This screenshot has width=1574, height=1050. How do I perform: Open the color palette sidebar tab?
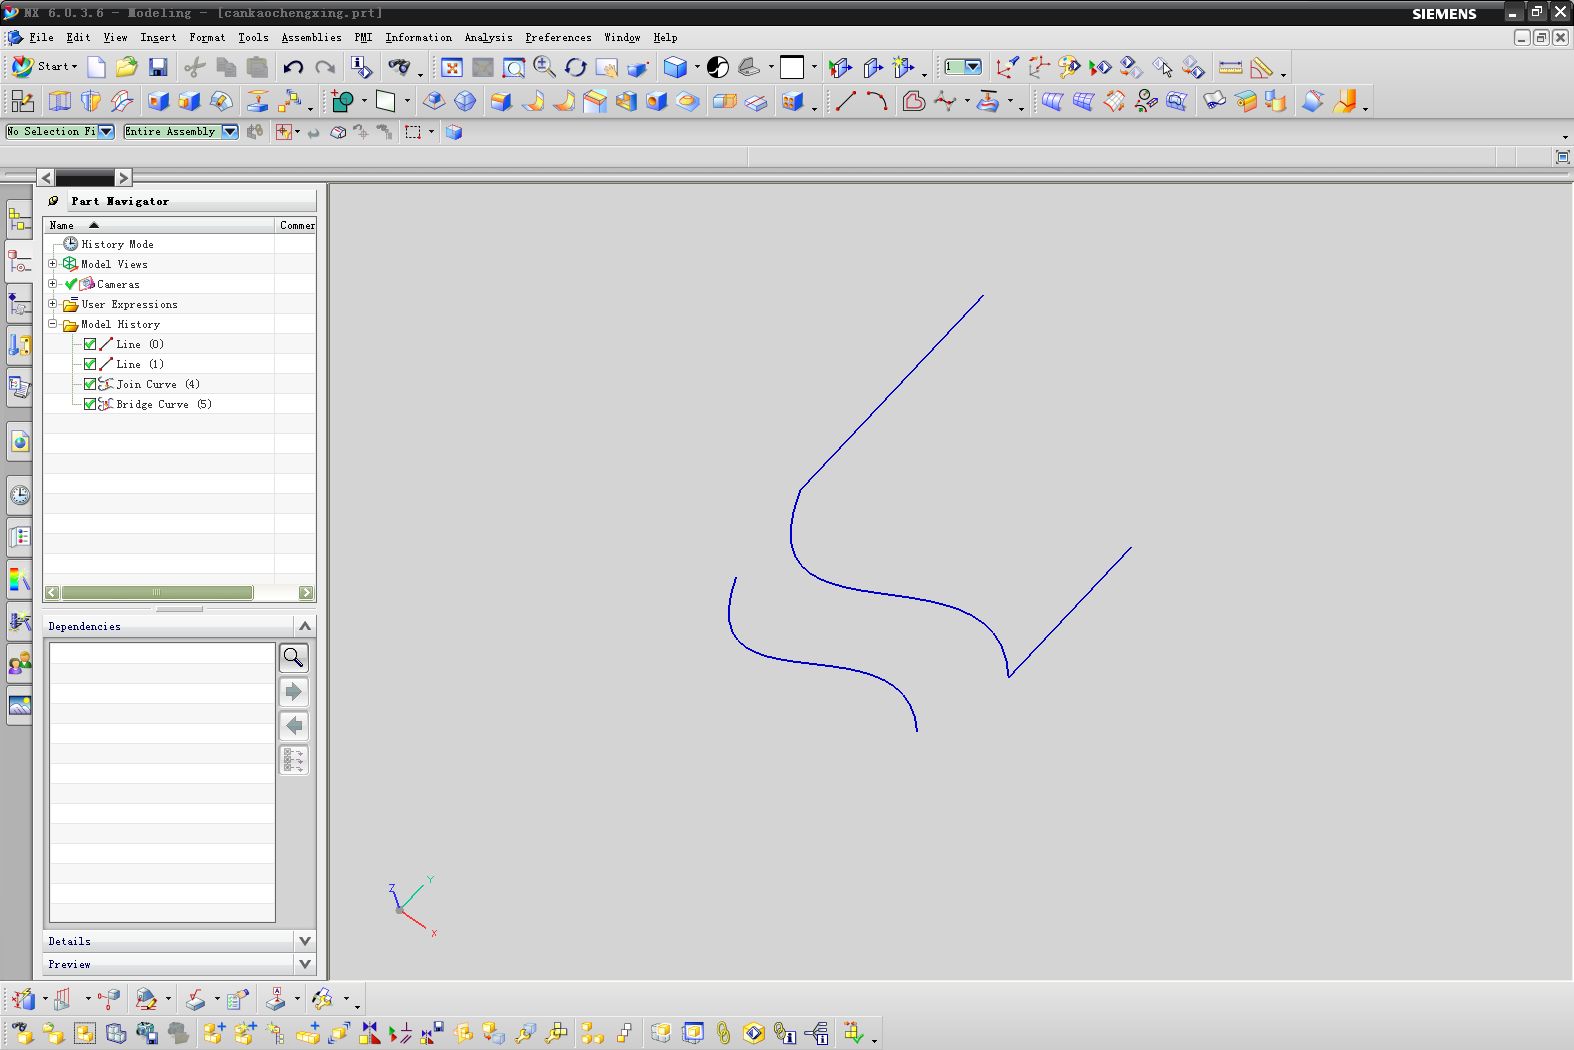coord(19,579)
